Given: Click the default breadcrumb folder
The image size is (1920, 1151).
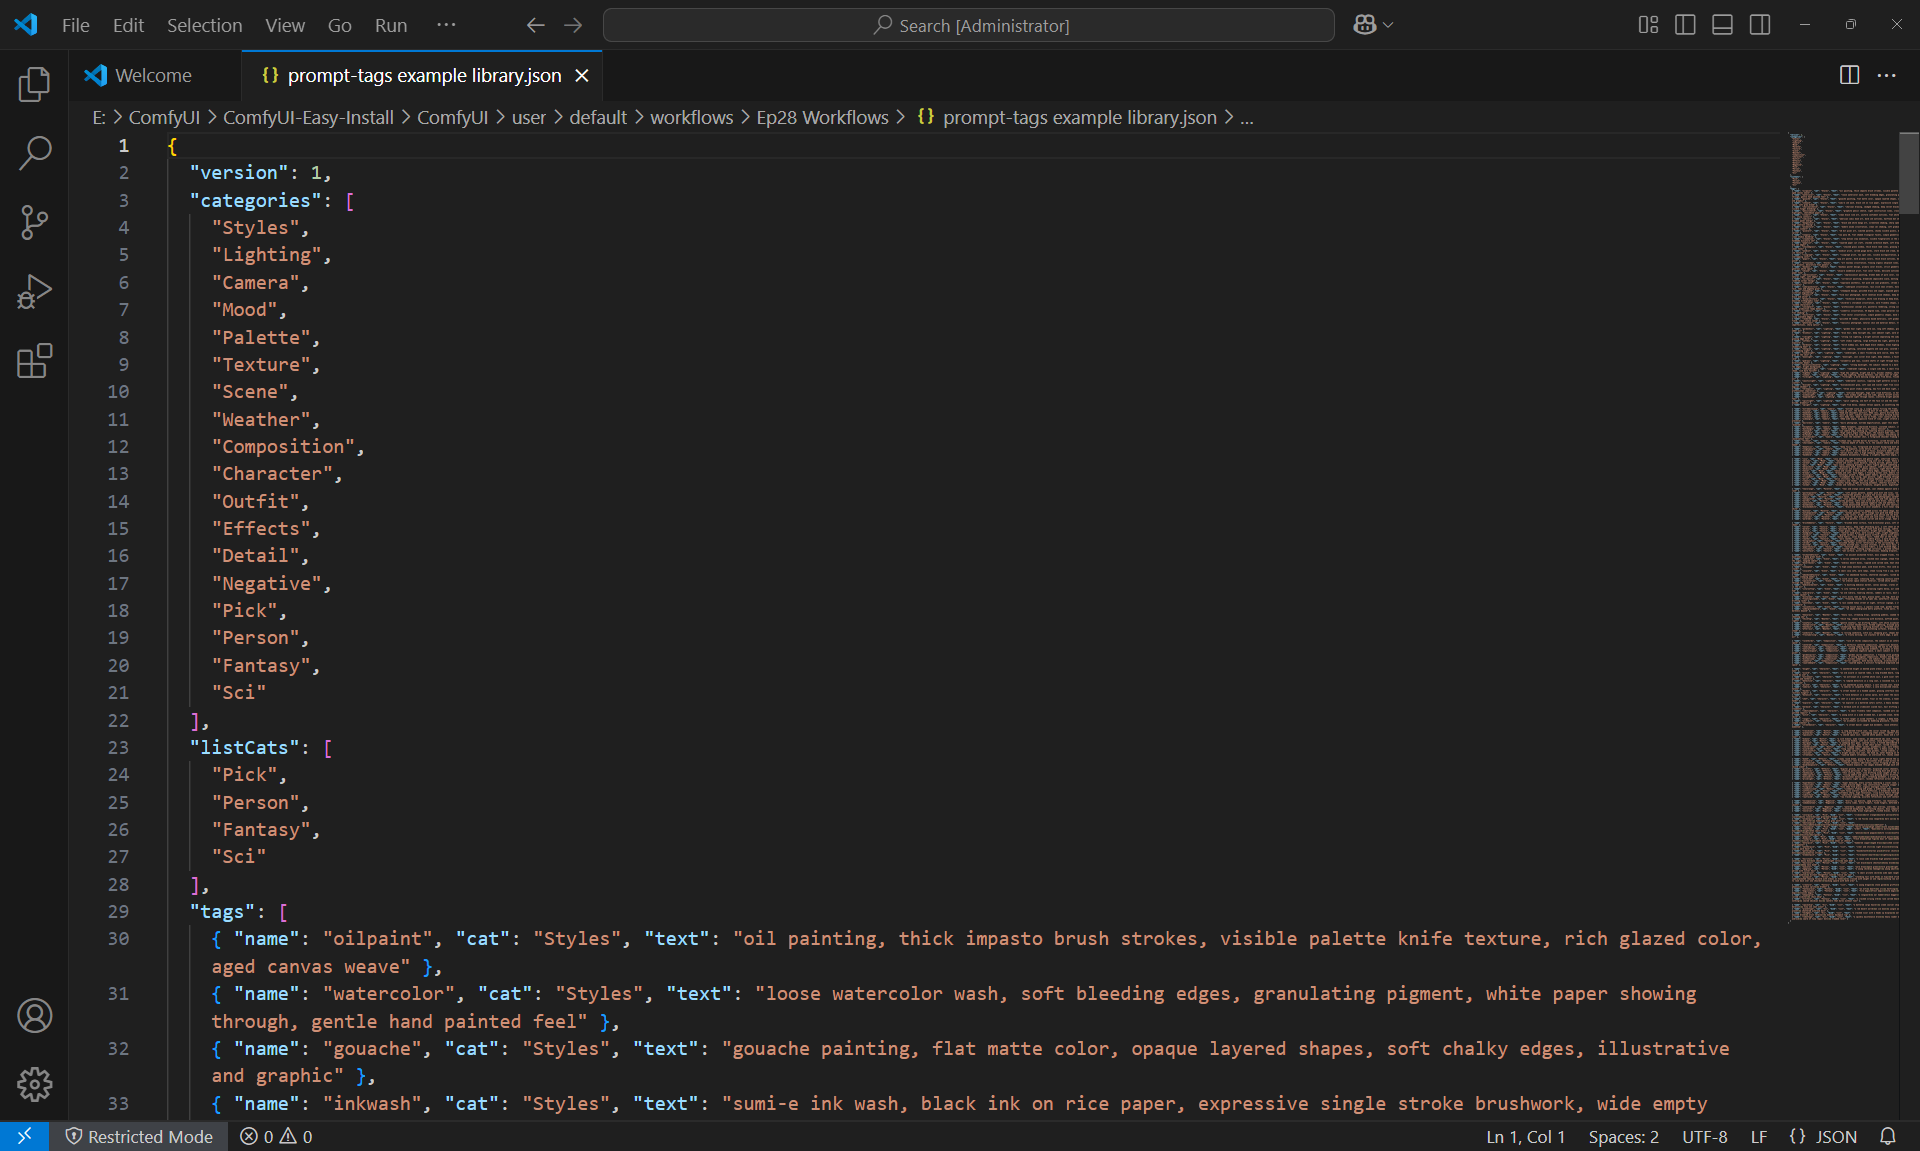Looking at the screenshot, I should pos(598,117).
